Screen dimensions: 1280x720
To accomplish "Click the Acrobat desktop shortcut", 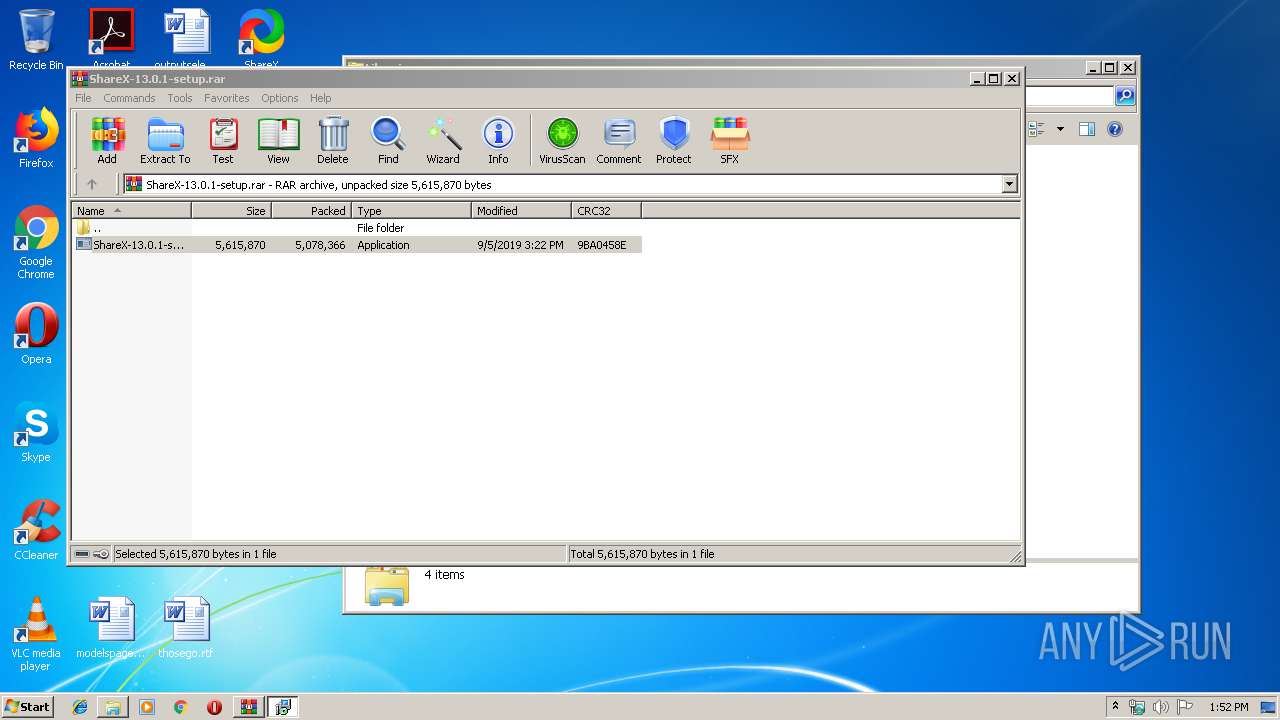I will [x=111, y=40].
